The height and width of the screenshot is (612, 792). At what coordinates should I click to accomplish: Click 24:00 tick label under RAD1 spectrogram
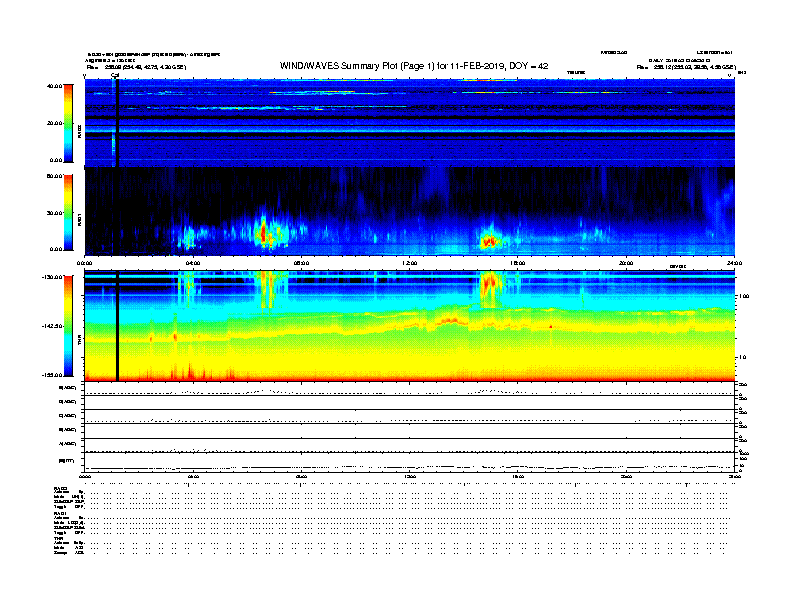click(734, 263)
